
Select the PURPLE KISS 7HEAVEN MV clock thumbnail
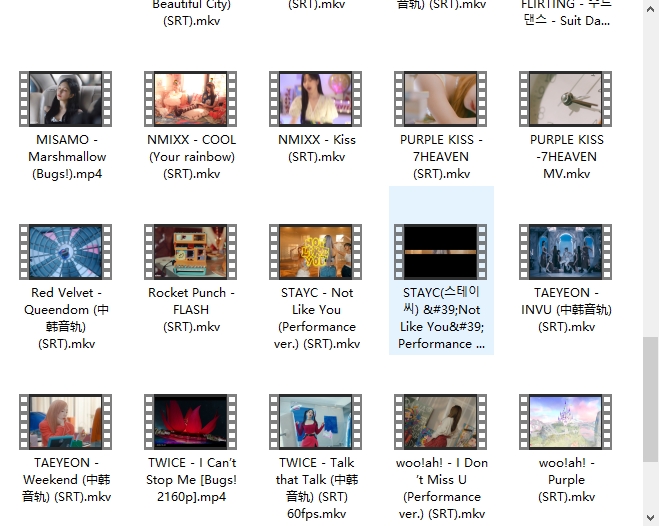point(566,99)
